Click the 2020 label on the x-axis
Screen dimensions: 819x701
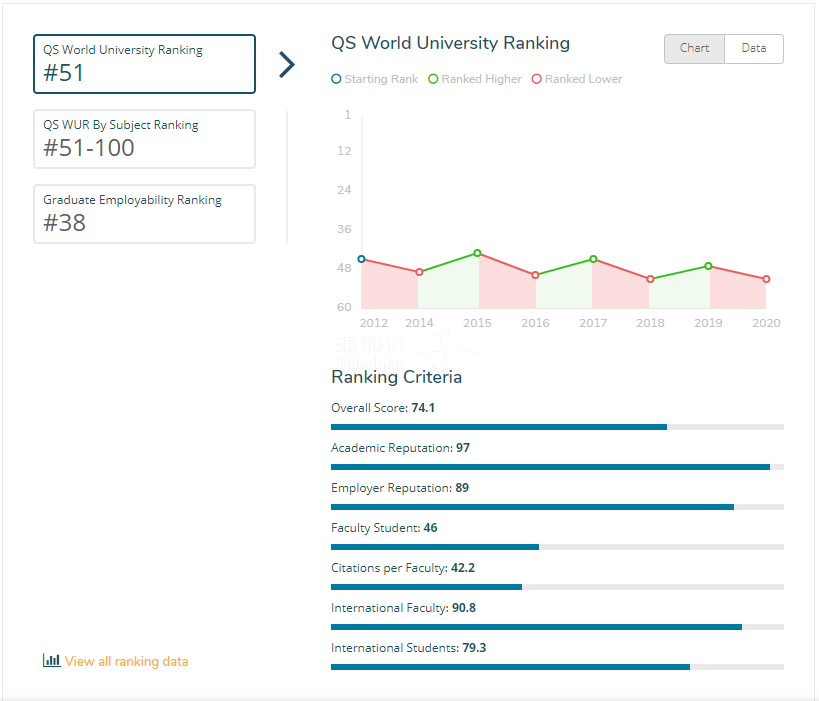766,323
